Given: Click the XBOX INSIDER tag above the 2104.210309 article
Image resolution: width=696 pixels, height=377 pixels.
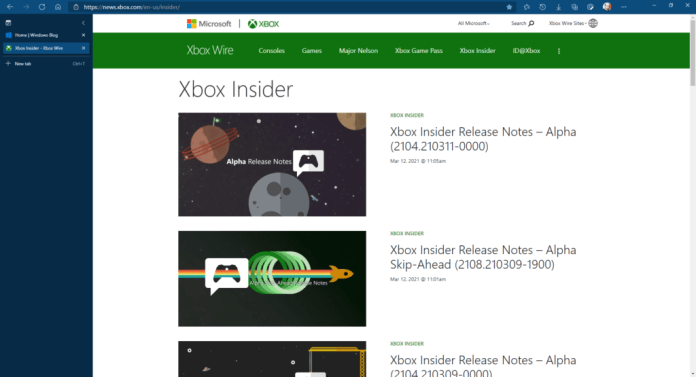Looking at the screenshot, I should (x=407, y=344).
